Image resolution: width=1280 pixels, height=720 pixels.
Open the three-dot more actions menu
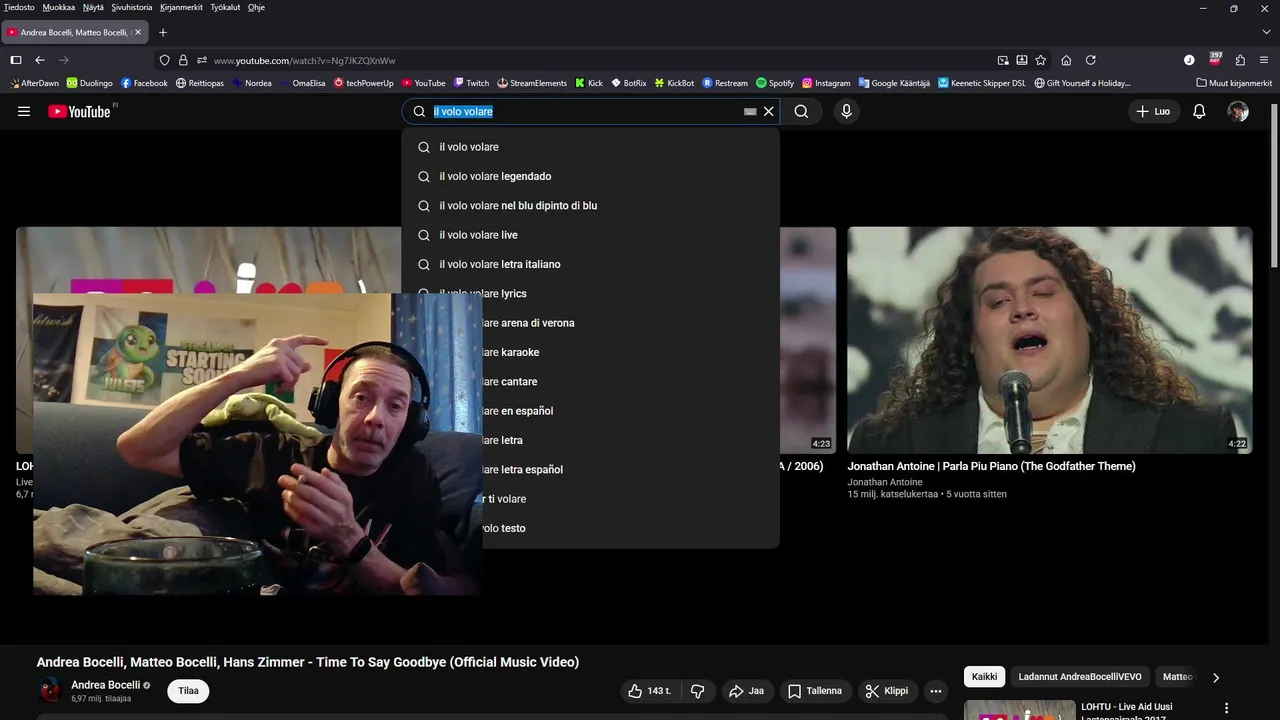tap(936, 691)
